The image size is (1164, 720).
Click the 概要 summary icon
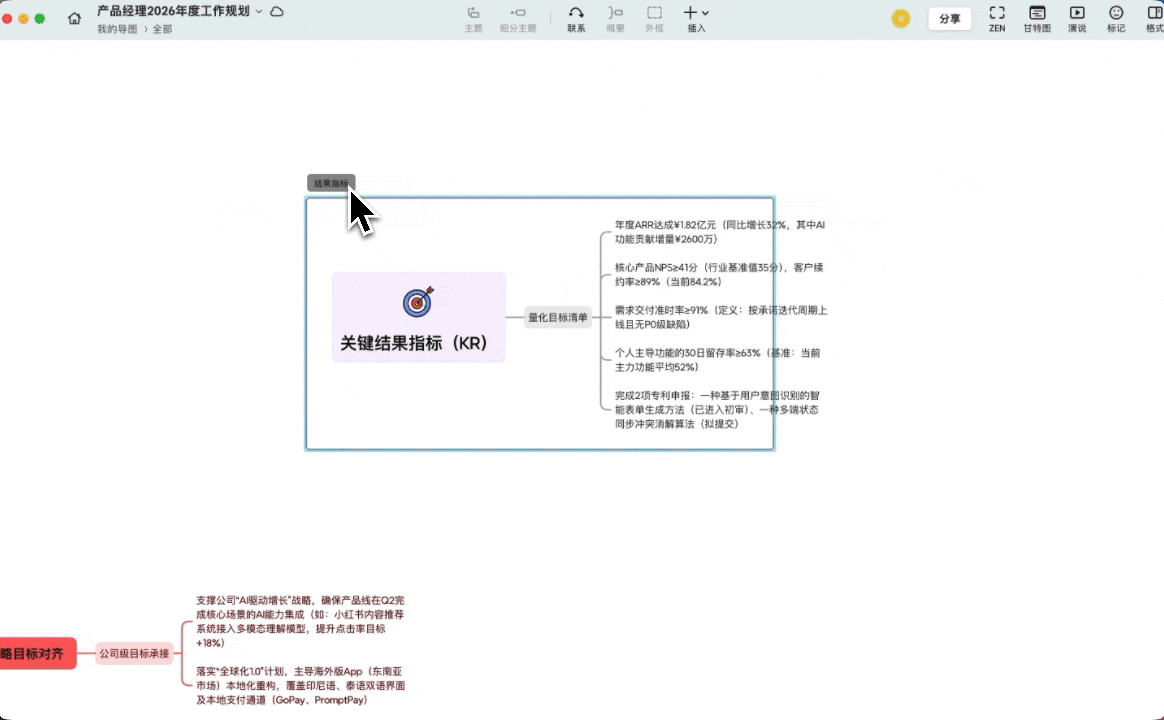pos(614,17)
